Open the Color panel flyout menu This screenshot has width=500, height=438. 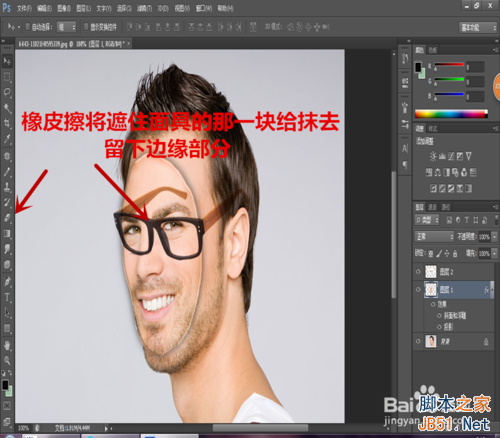tap(496, 50)
